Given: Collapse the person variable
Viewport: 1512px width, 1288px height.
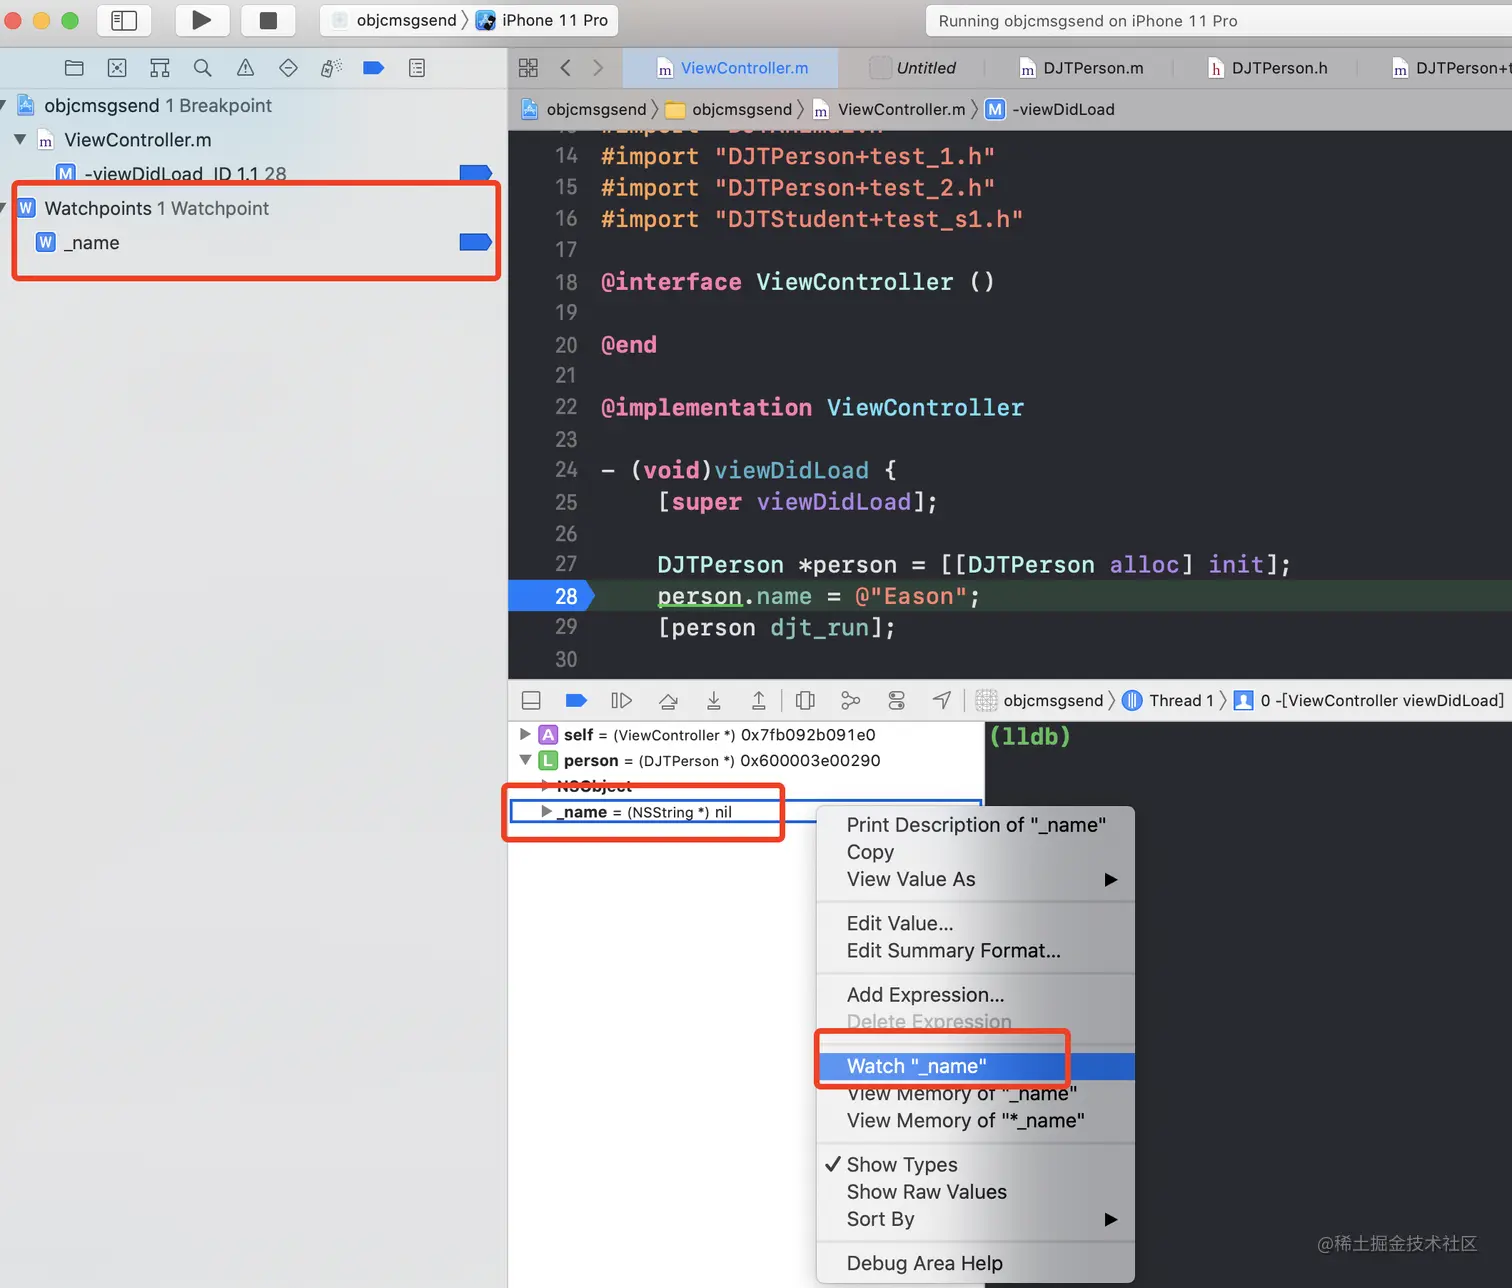Looking at the screenshot, I should (x=525, y=760).
